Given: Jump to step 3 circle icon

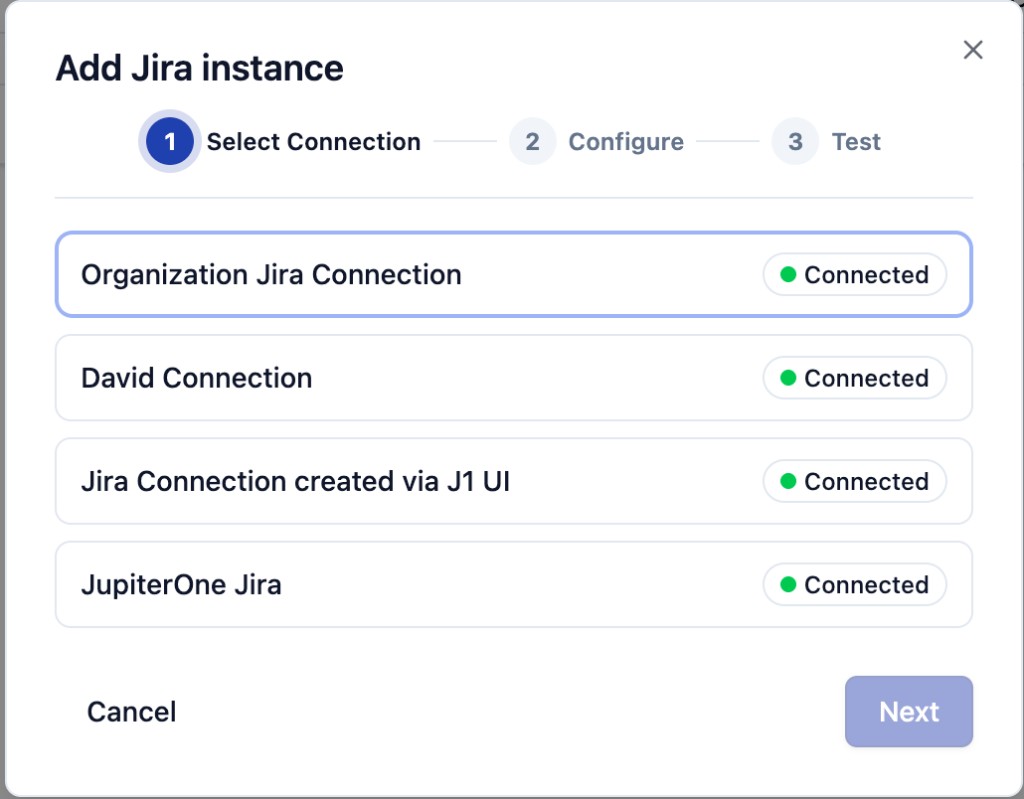Looking at the screenshot, I should coord(795,141).
